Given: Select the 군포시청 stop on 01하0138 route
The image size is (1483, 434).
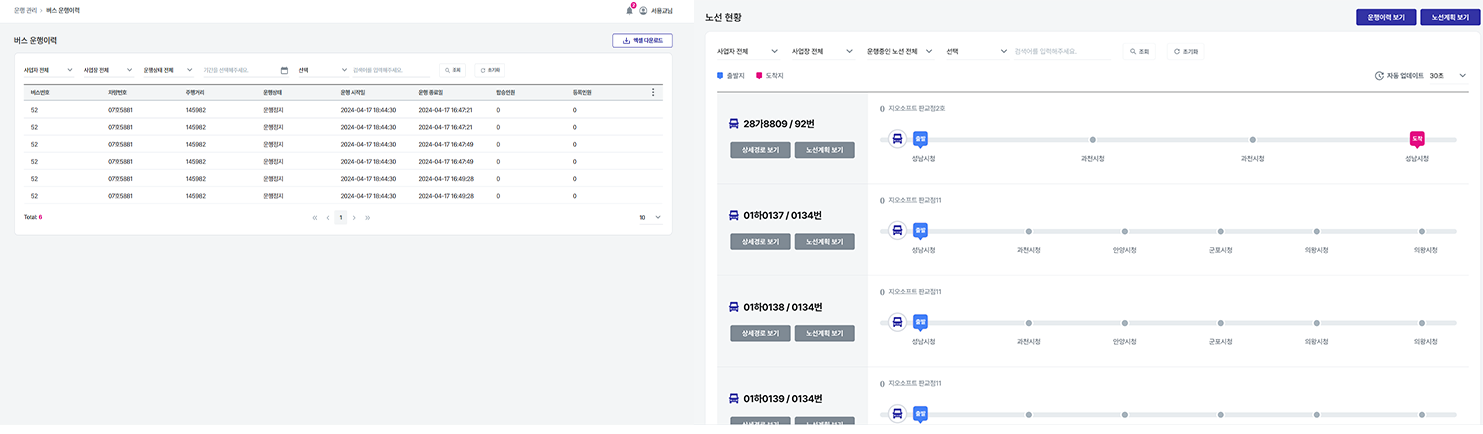Looking at the screenshot, I should pos(1220,323).
